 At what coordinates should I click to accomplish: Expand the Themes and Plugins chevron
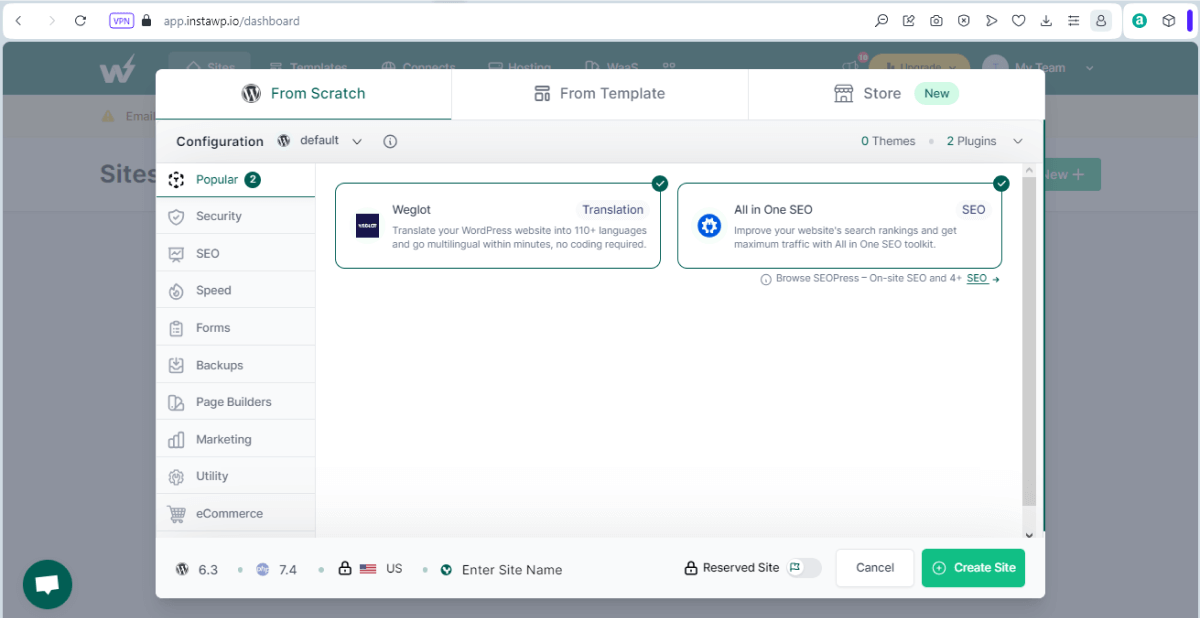pos(1018,141)
